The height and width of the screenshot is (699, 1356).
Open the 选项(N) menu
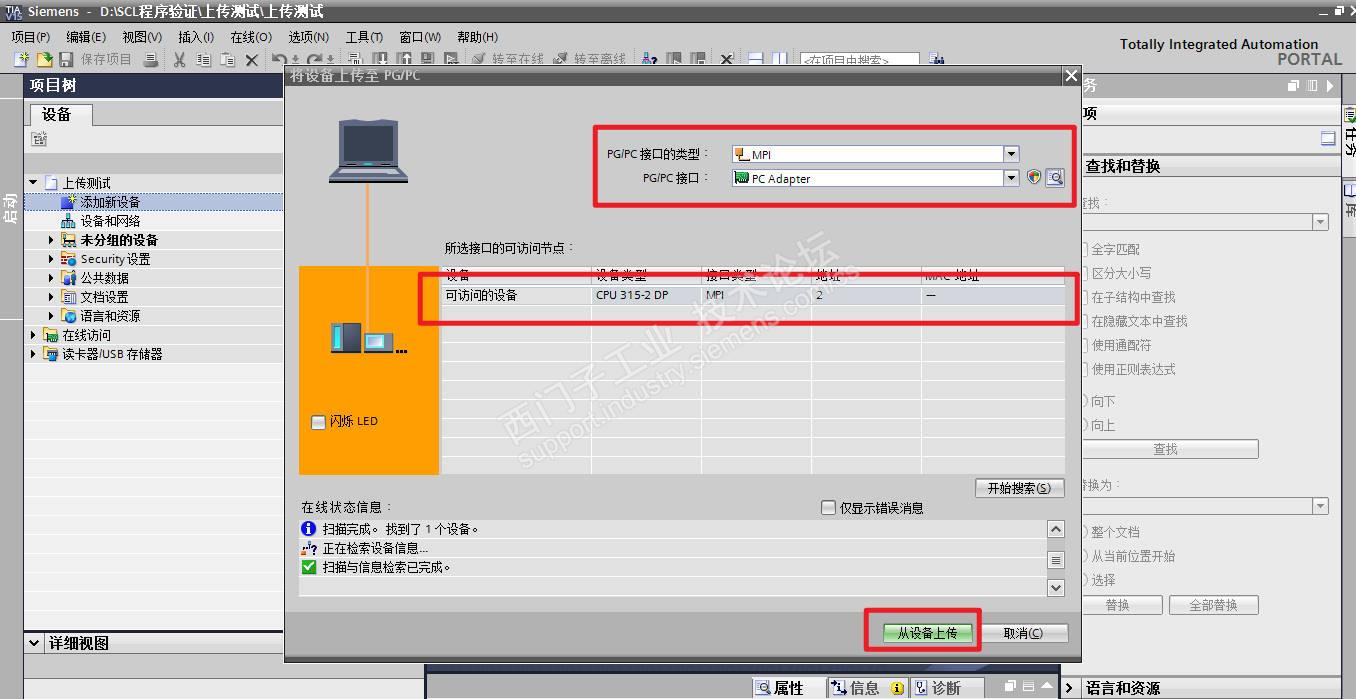point(308,37)
